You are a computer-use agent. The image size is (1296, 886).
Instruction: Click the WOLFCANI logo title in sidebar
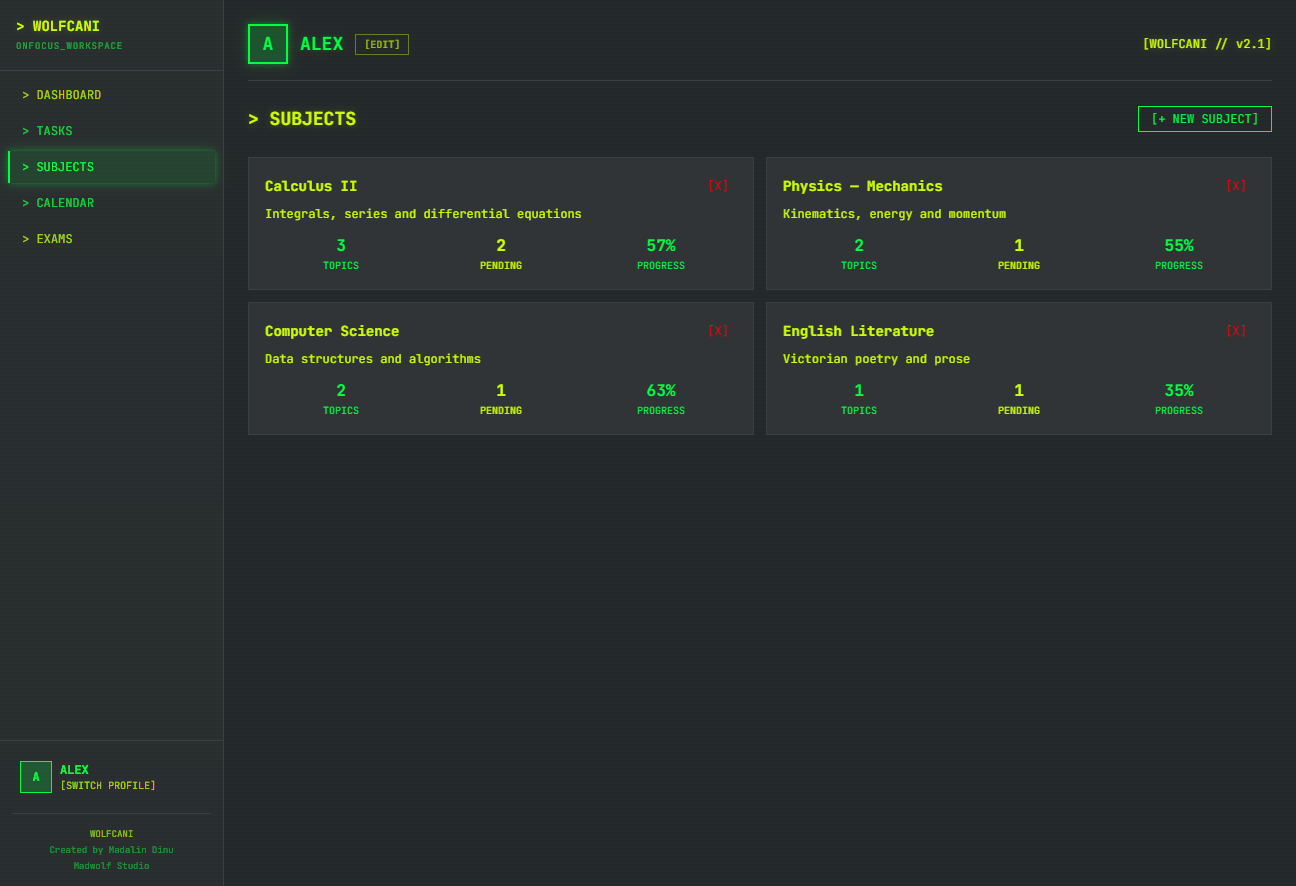coord(58,27)
